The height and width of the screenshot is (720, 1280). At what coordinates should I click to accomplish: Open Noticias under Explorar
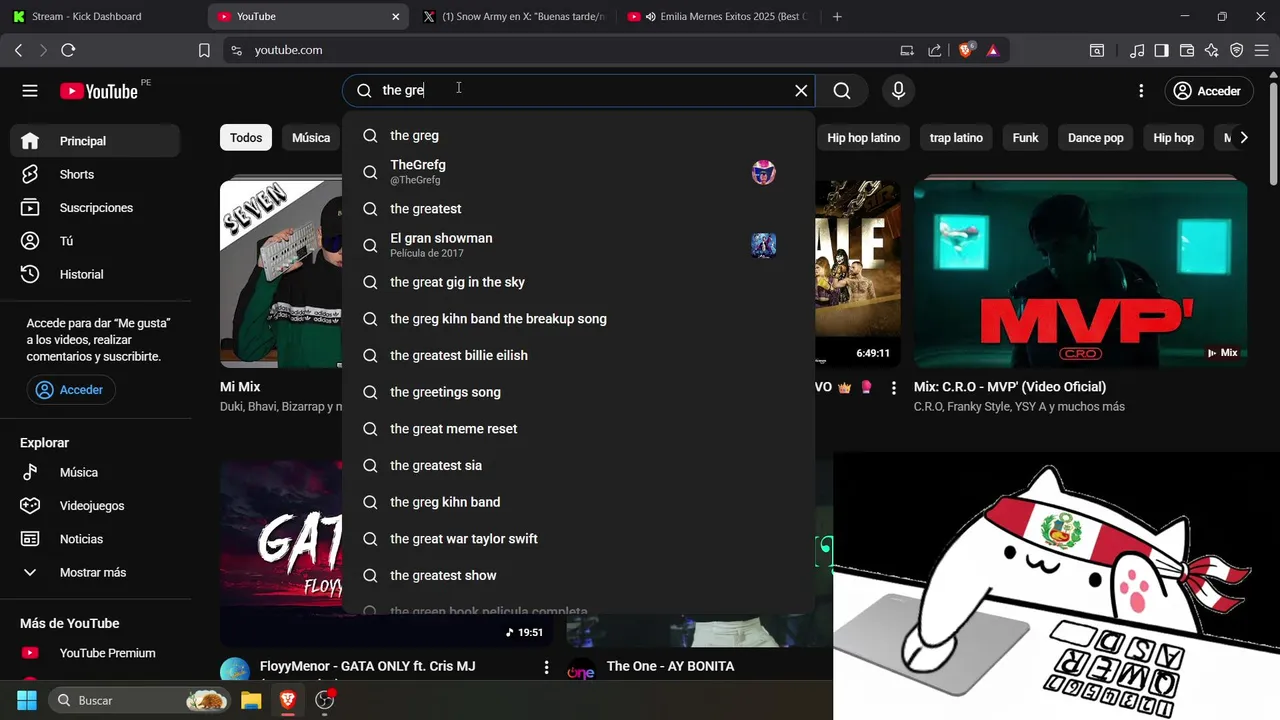(x=95, y=539)
